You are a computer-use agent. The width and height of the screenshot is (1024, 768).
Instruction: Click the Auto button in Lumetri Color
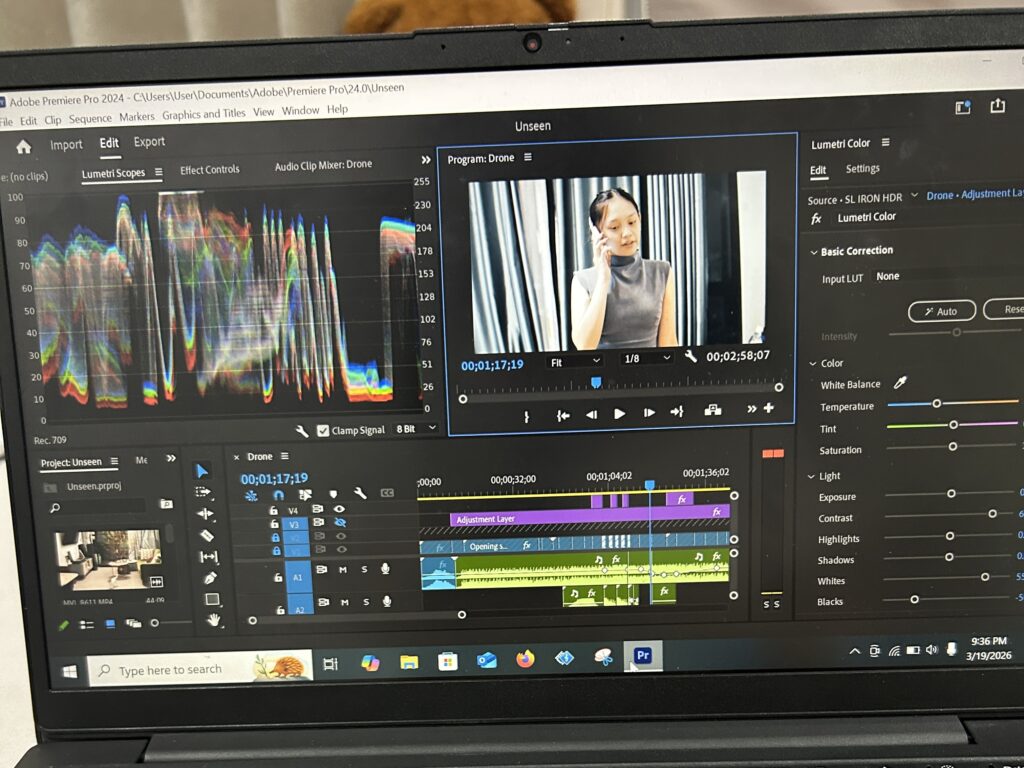(940, 311)
